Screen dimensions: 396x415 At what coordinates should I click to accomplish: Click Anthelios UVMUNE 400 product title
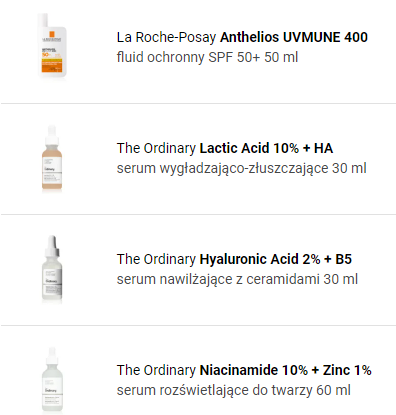click(x=294, y=37)
